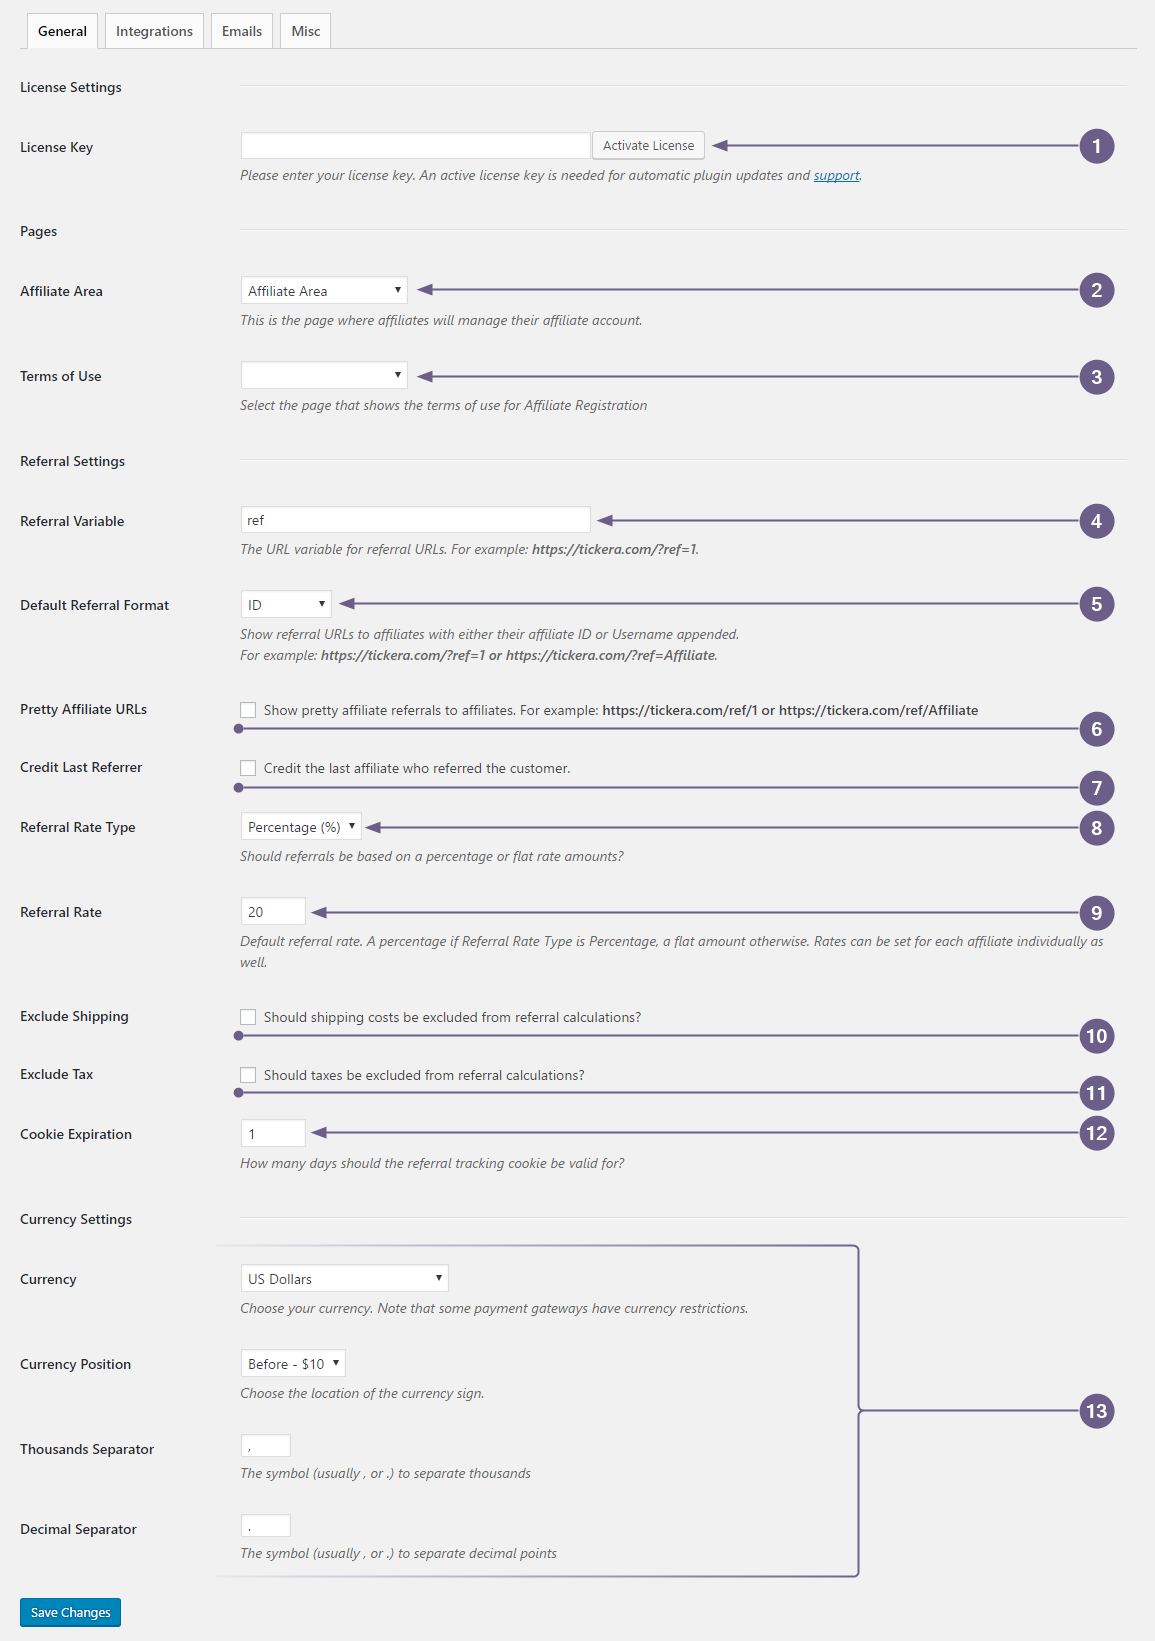Open the Default Referral Format dropdown
This screenshot has width=1155, height=1641.
click(286, 604)
